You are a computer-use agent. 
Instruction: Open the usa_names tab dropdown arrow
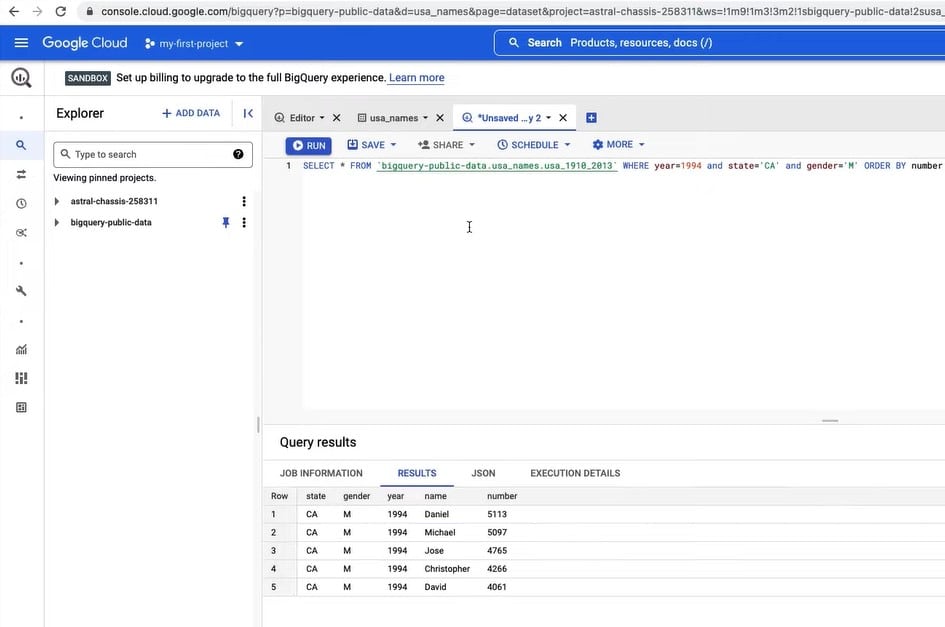click(425, 118)
